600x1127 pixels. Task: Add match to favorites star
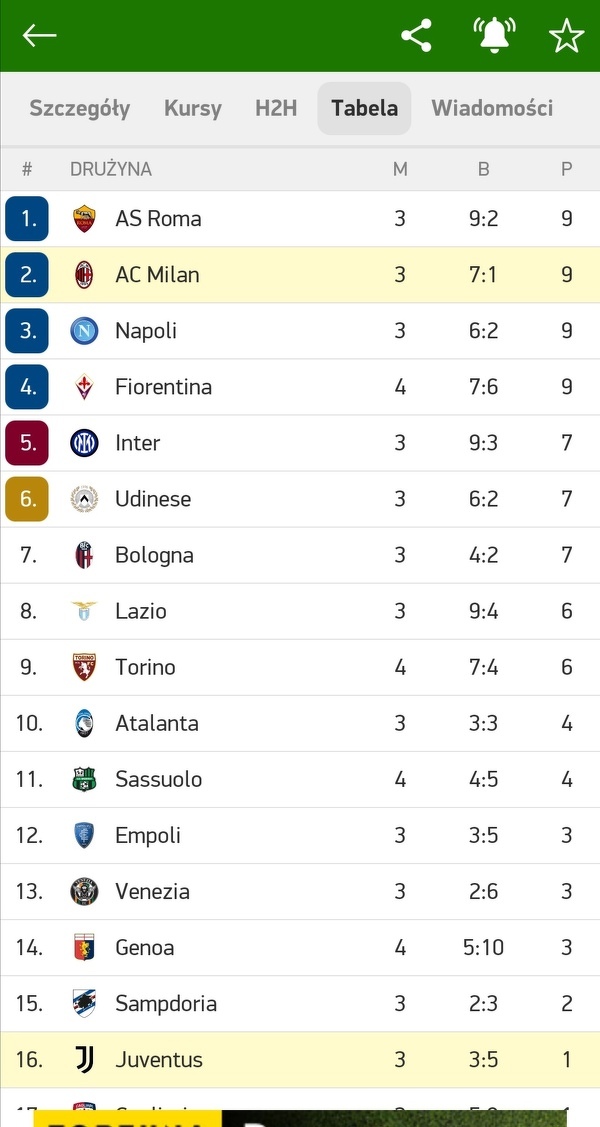click(x=566, y=36)
